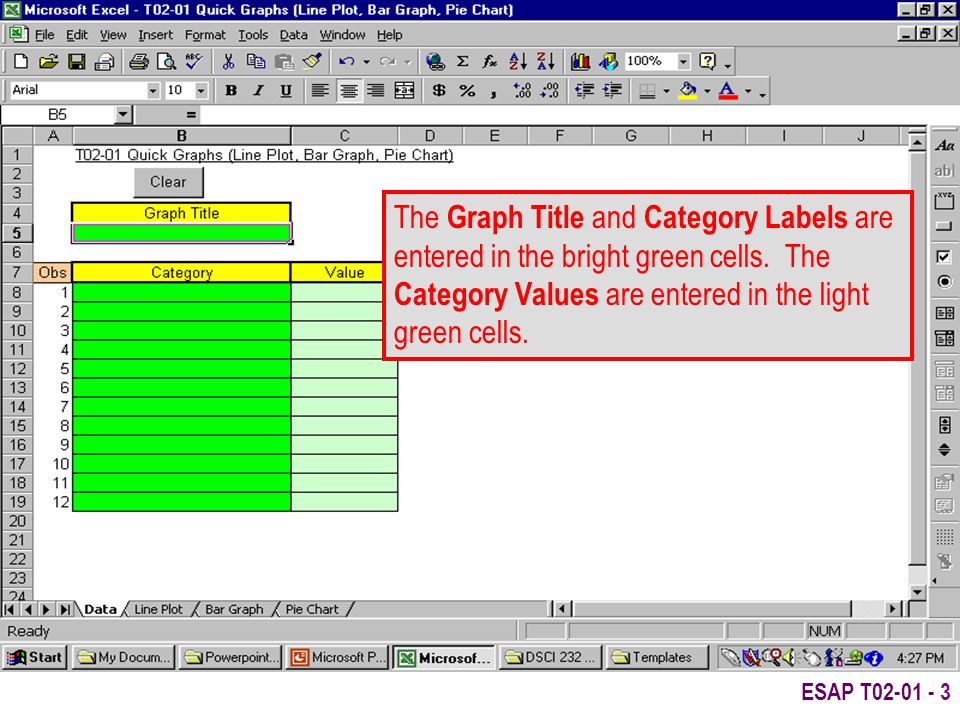Open Print Preview from the toolbar

coord(166,61)
